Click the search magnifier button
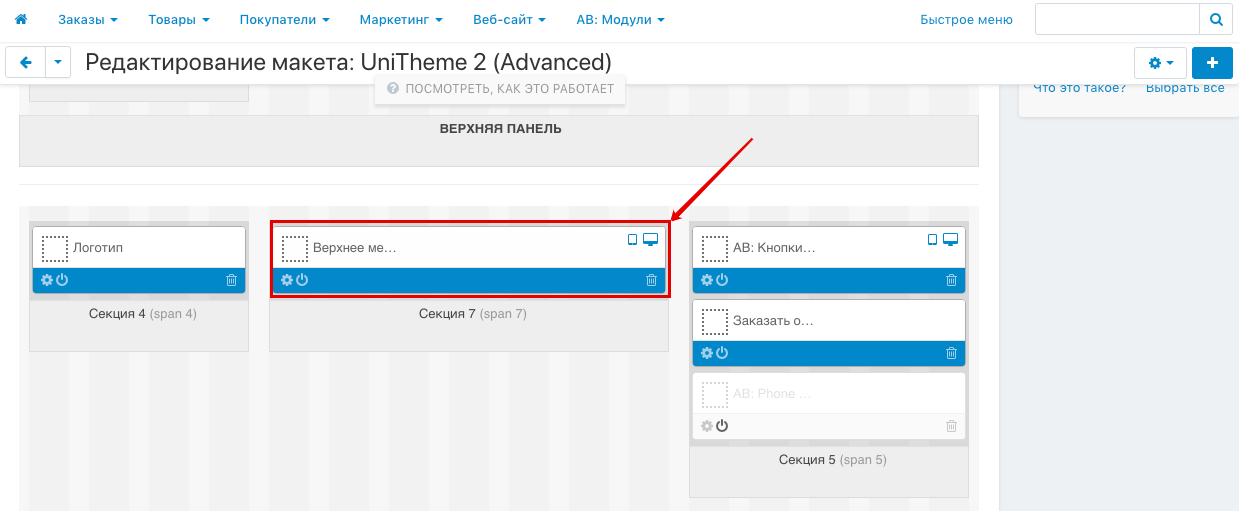The height and width of the screenshot is (511, 1239). tap(1215, 19)
